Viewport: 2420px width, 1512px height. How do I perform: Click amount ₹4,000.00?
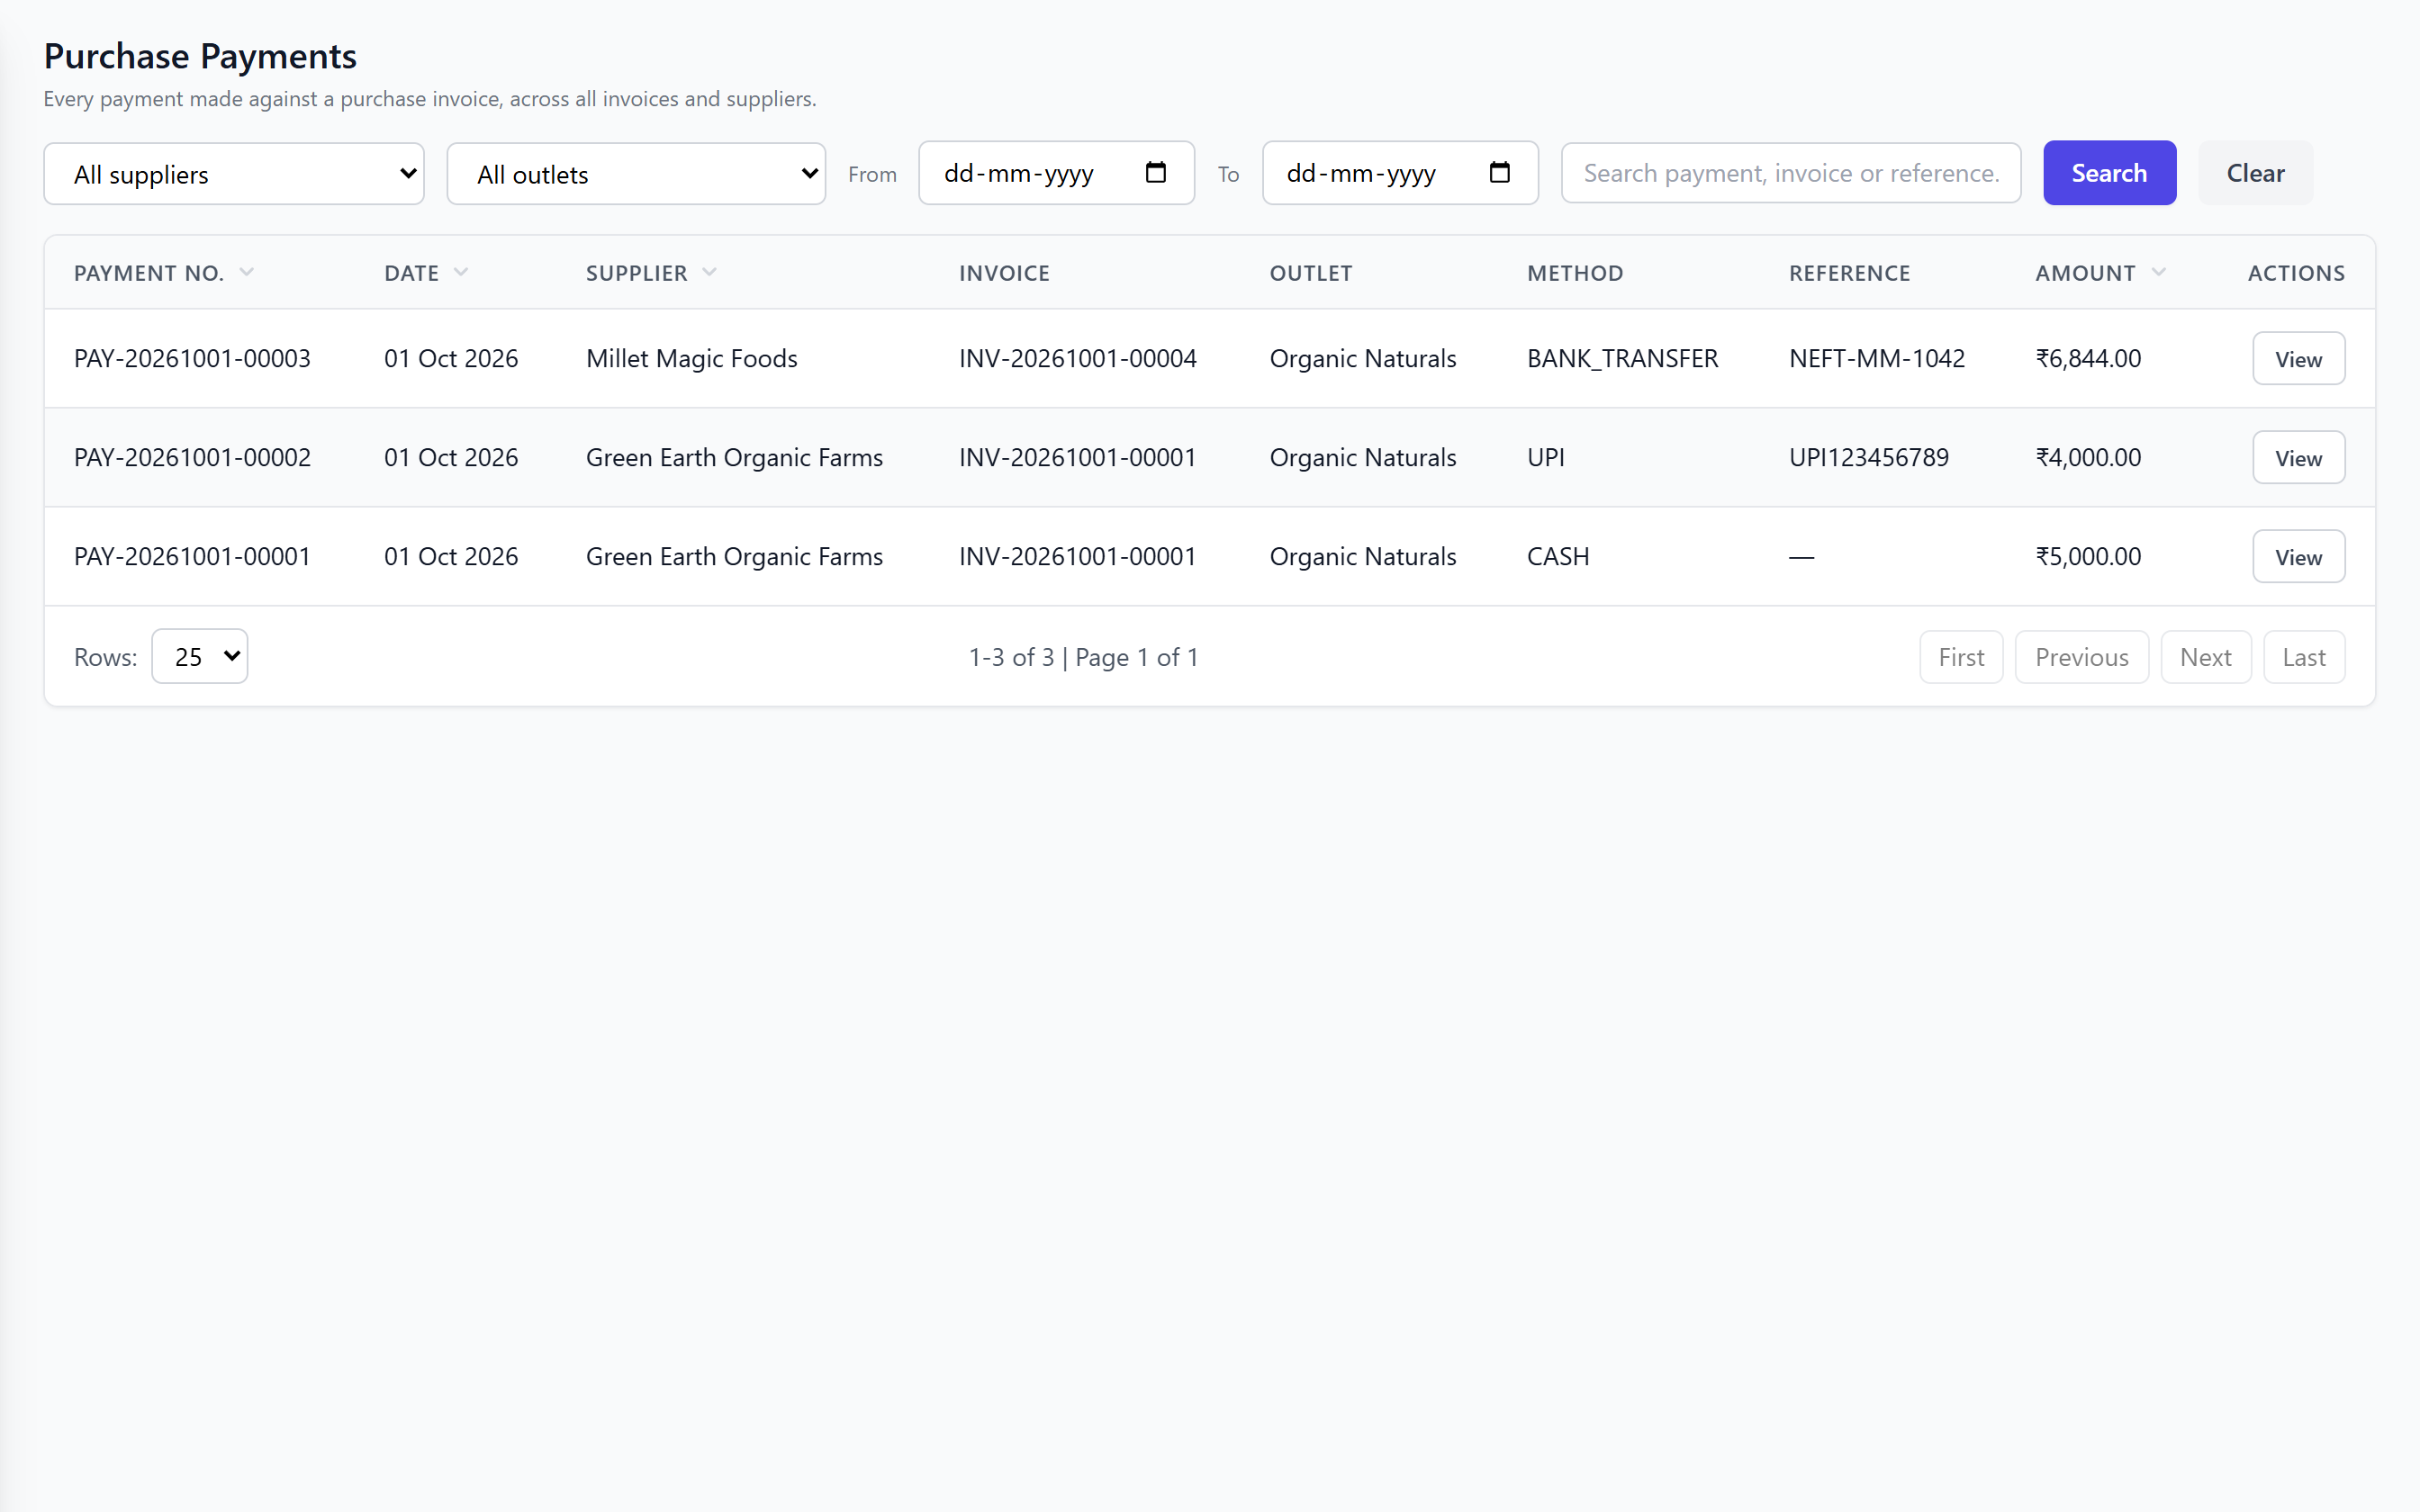[2089, 457]
